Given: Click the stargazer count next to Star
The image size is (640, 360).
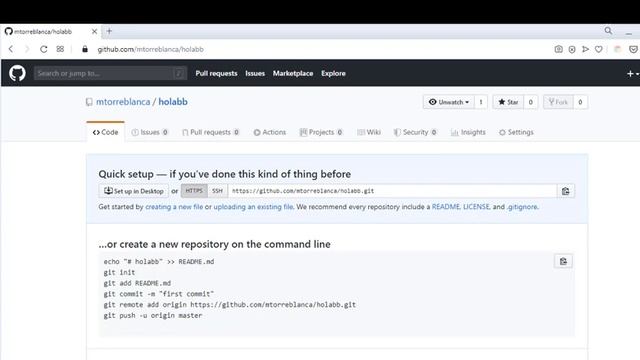Looking at the screenshot, I should pos(531,102).
